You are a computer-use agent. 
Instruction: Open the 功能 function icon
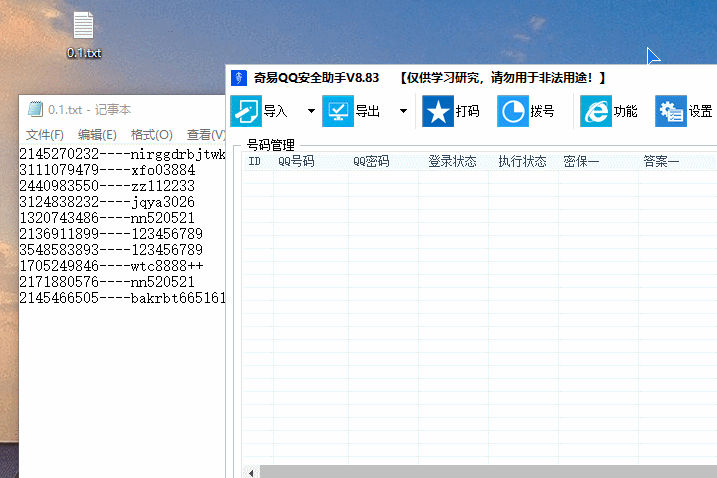596,111
